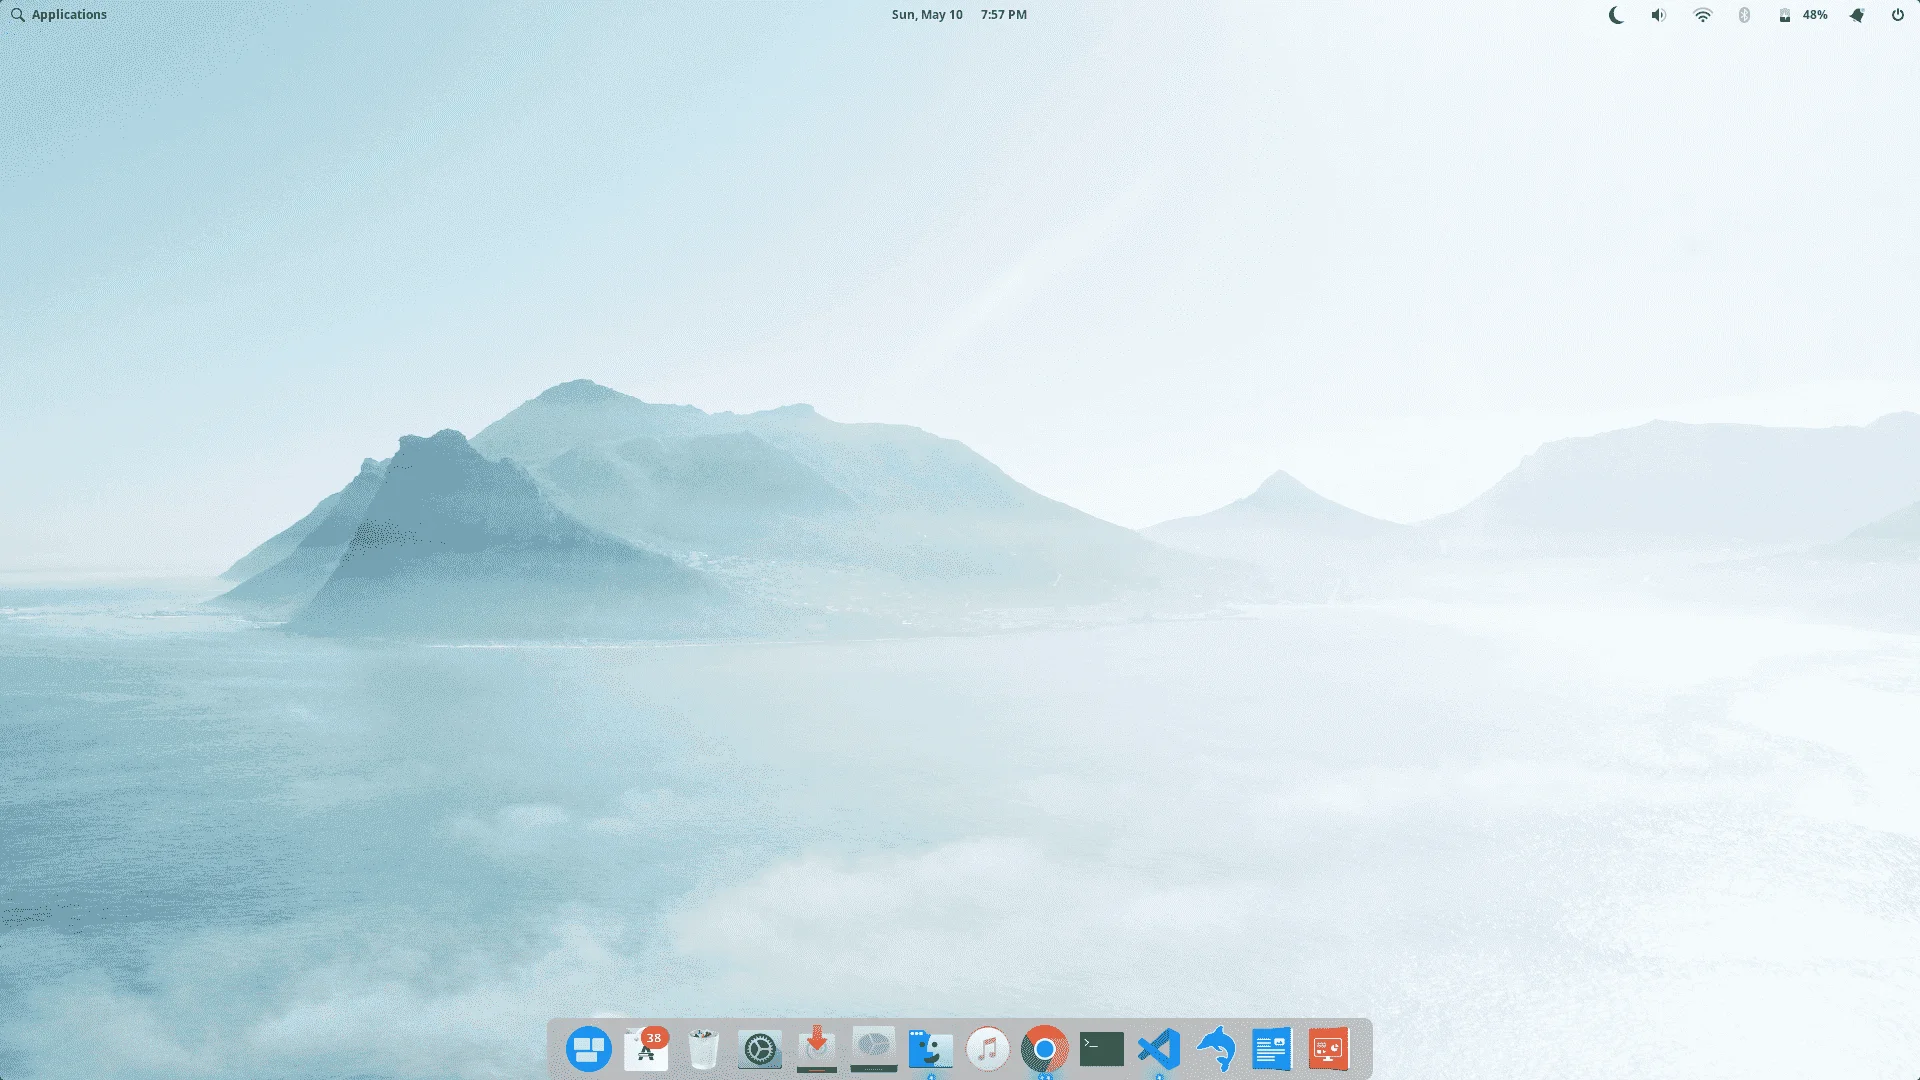Open the Bluetooth indicator

[1744, 15]
